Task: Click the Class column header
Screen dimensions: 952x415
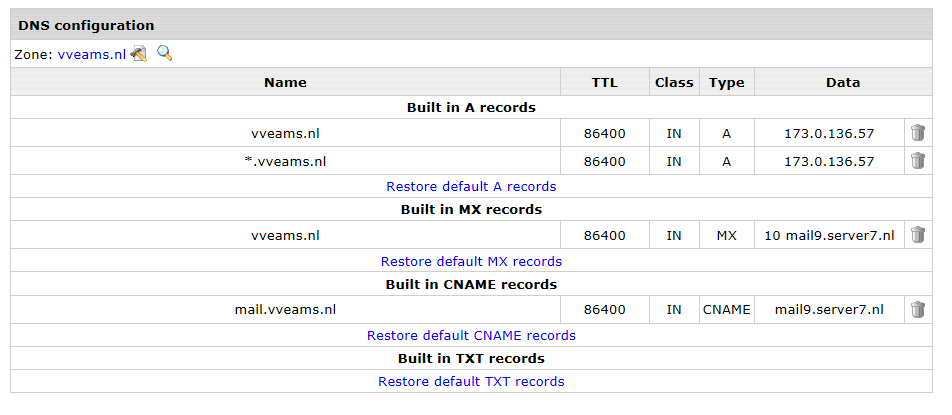Action: 674,83
